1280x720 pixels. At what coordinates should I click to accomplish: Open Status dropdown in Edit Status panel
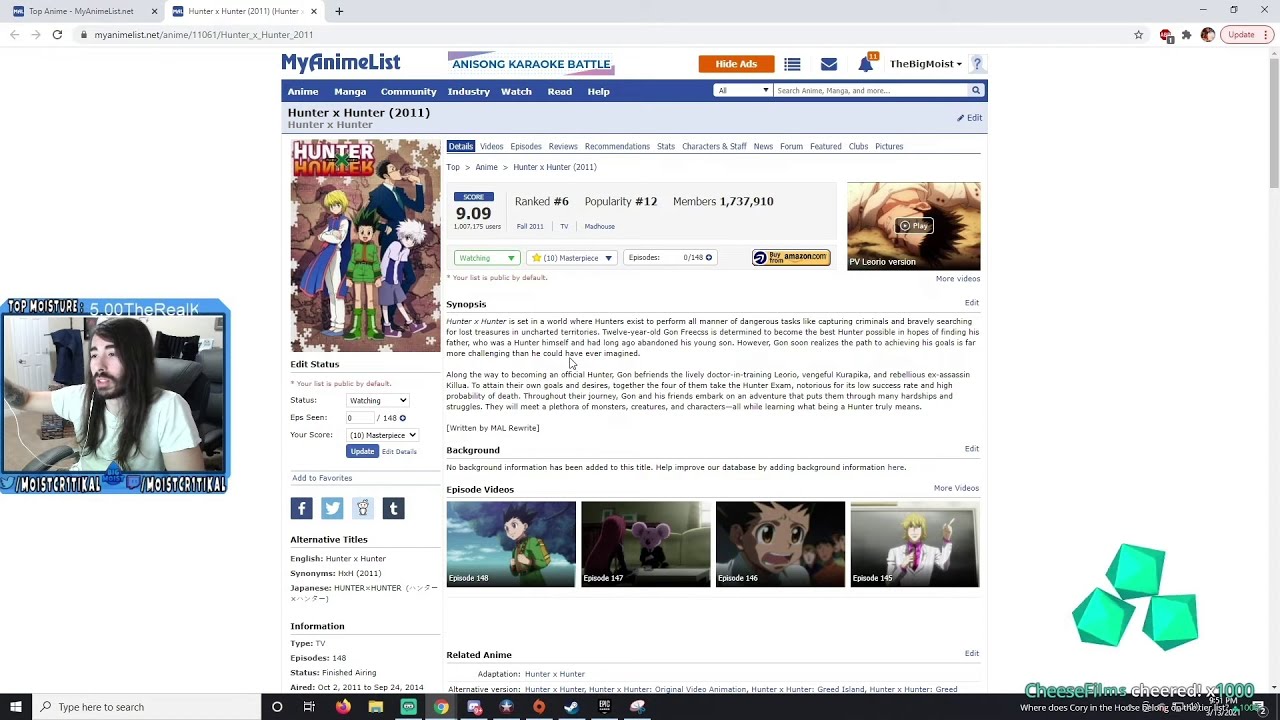tap(377, 400)
